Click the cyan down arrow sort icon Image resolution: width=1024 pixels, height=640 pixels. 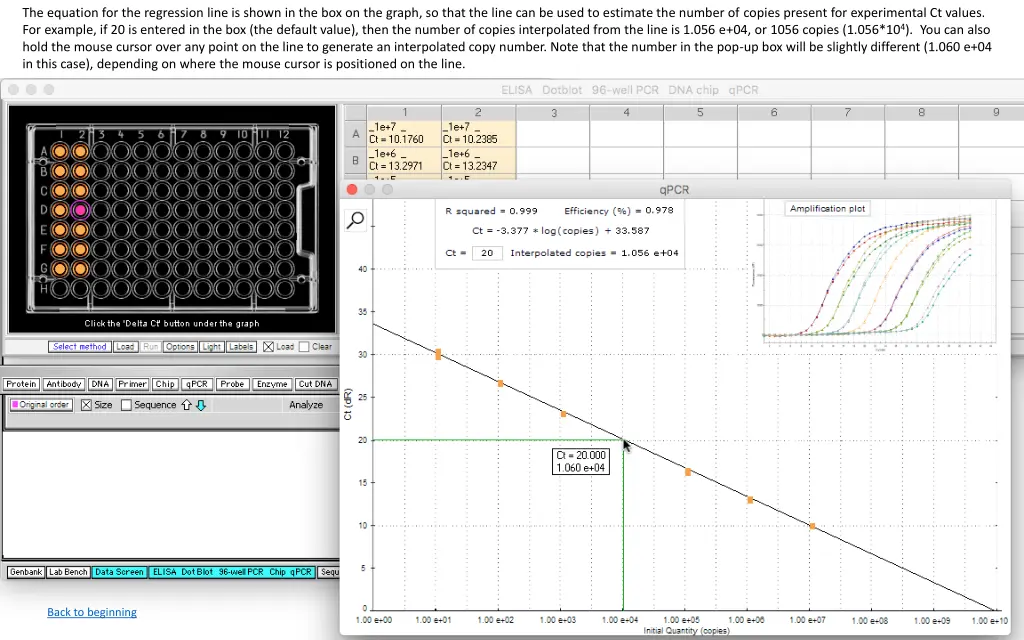pos(201,405)
